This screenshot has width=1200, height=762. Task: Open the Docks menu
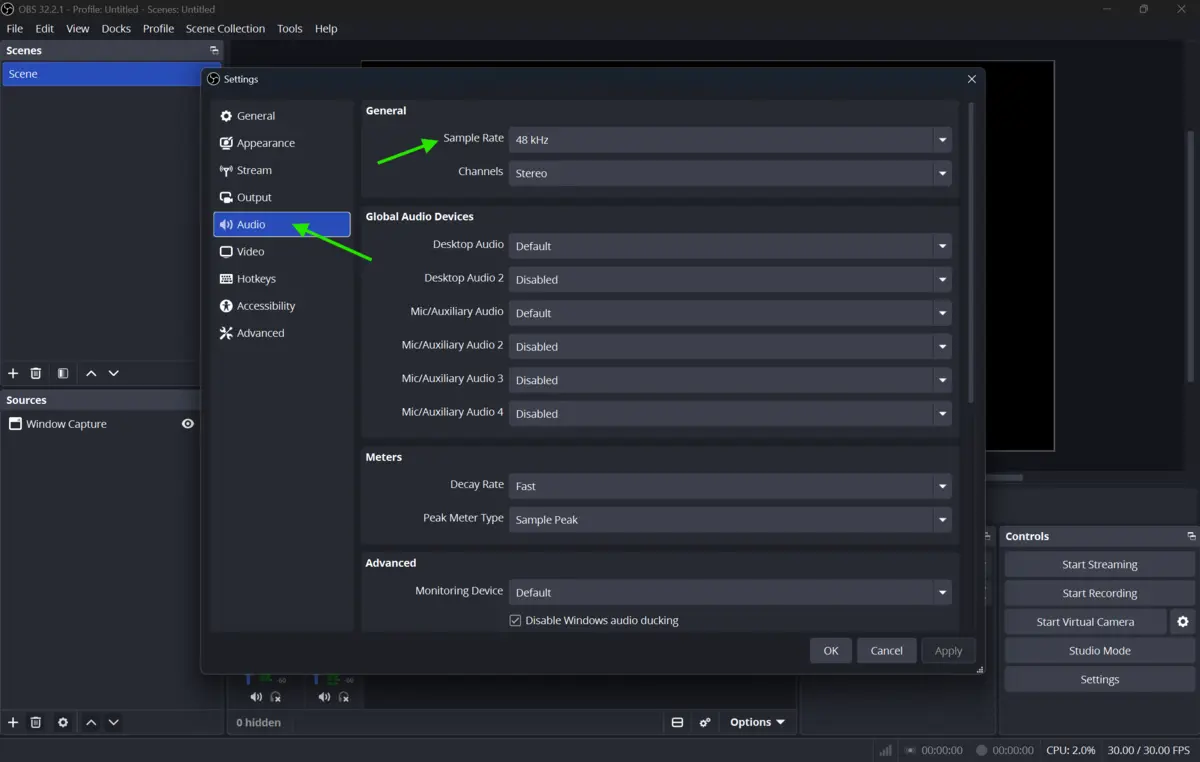point(116,29)
